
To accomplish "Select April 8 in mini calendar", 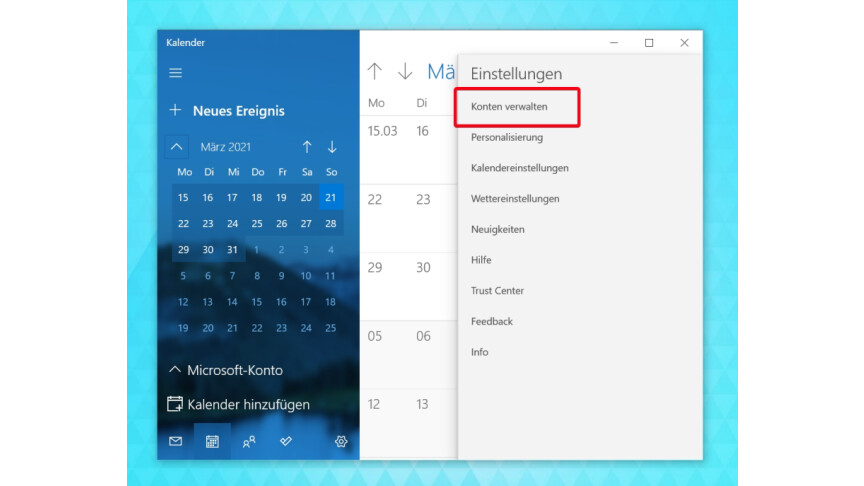I will pyautogui.click(x=257, y=276).
